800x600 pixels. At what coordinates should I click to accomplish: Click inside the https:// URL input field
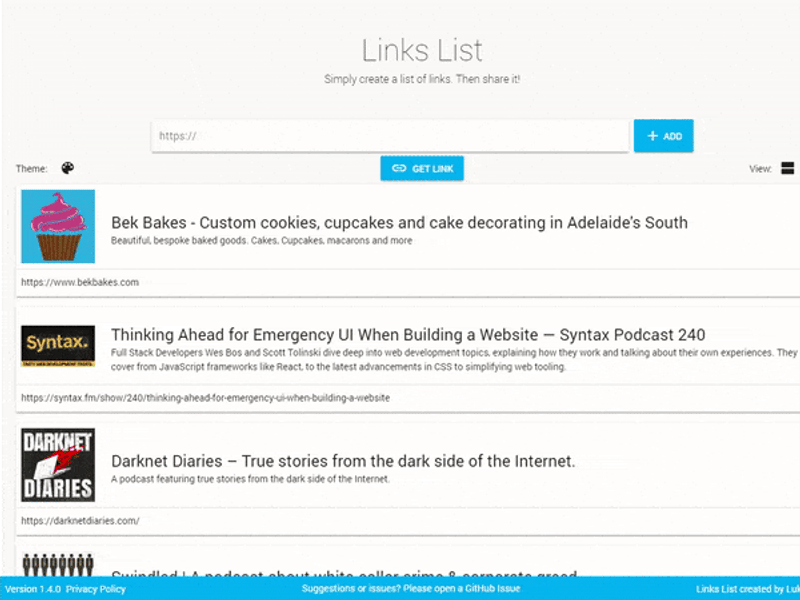(x=390, y=136)
